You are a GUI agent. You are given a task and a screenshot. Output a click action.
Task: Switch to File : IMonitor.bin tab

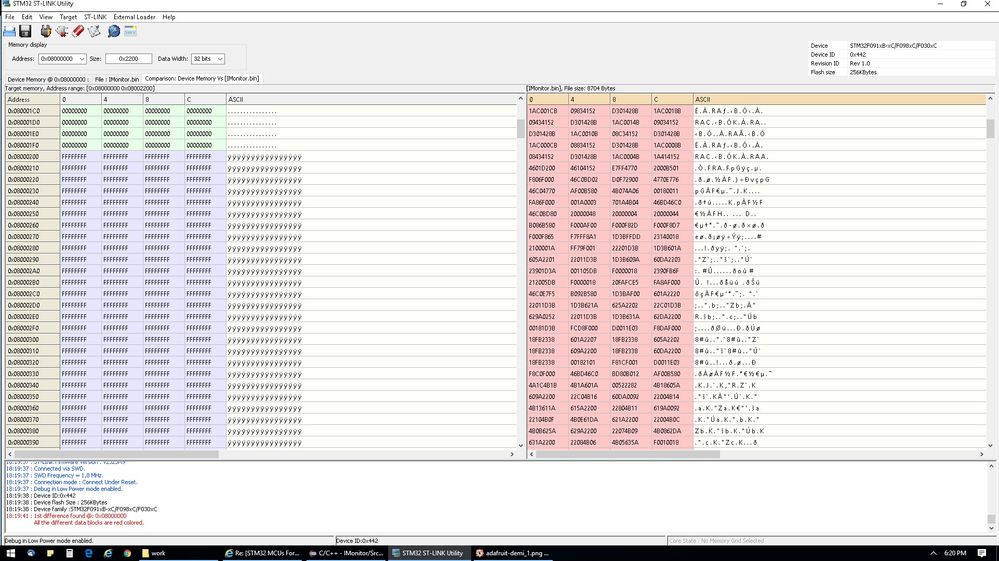pyautogui.click(x=117, y=79)
